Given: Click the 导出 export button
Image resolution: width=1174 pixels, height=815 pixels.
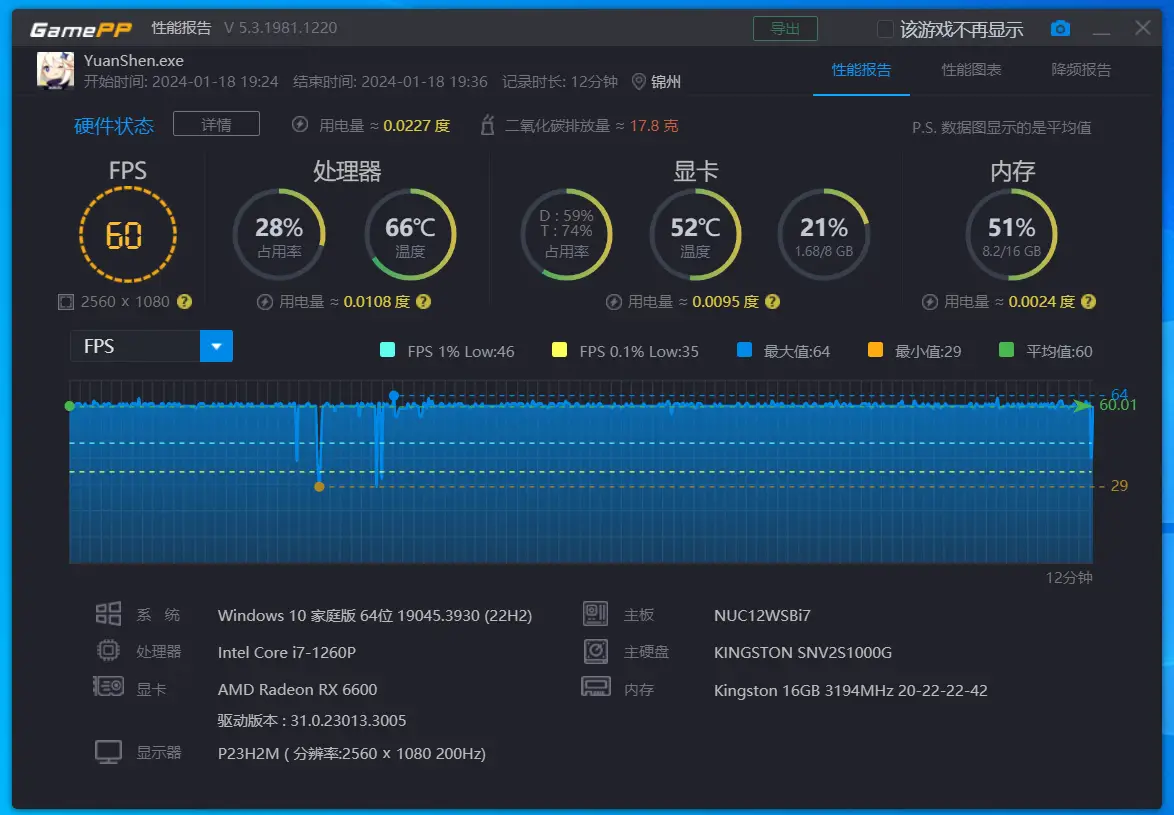Looking at the screenshot, I should click(785, 28).
